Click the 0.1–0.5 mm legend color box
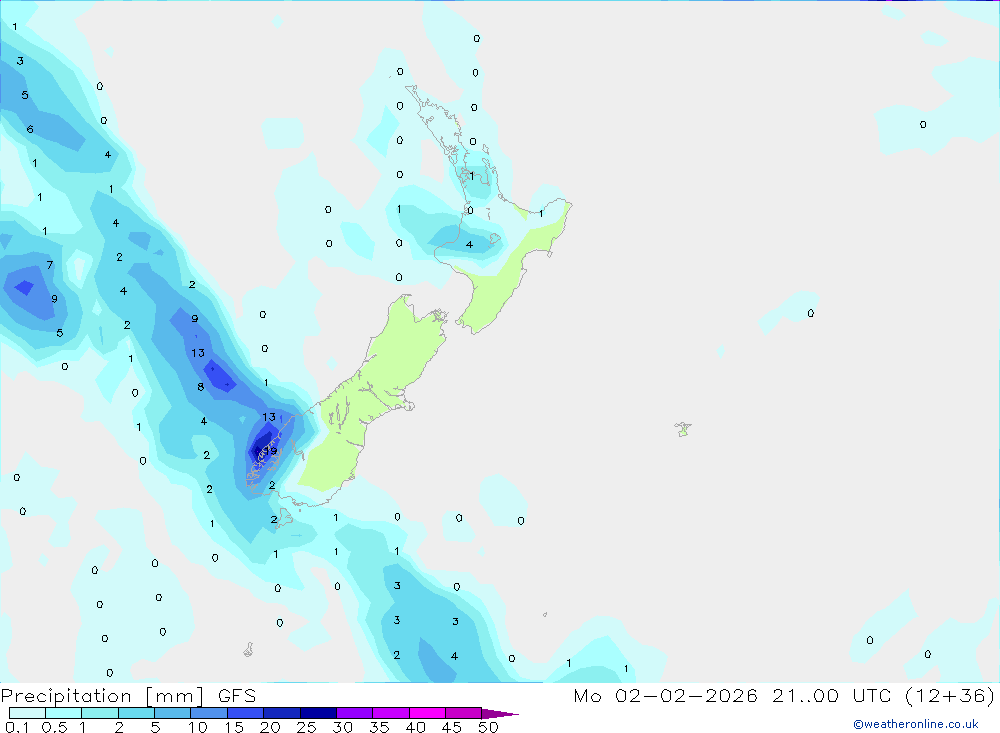Image resolution: width=1000 pixels, height=733 pixels. click(27, 713)
